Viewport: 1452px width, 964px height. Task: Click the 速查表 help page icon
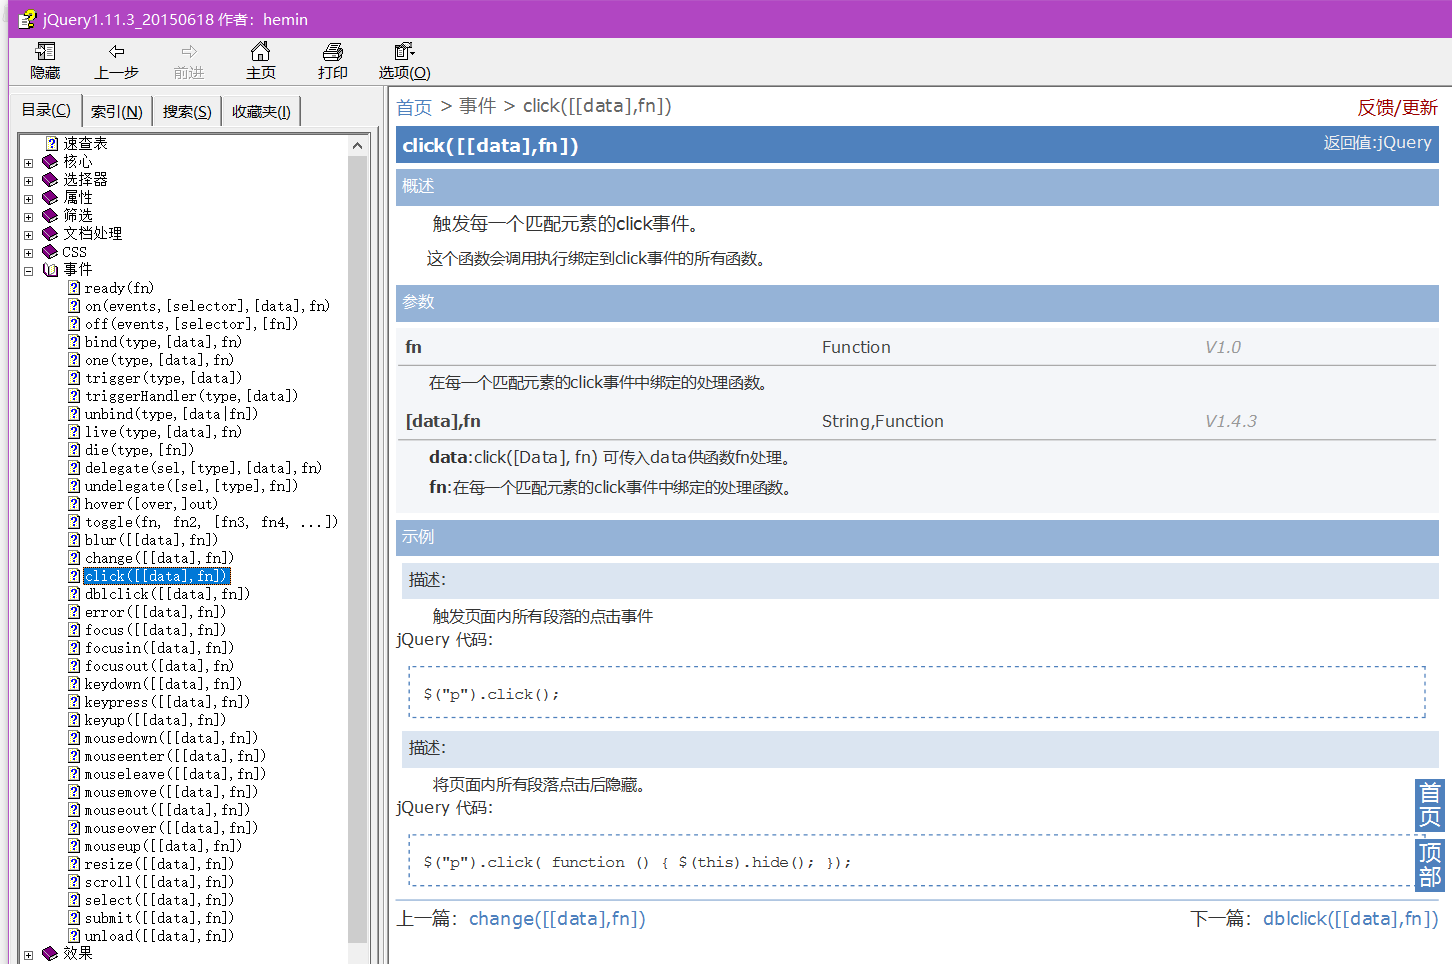click(52, 144)
